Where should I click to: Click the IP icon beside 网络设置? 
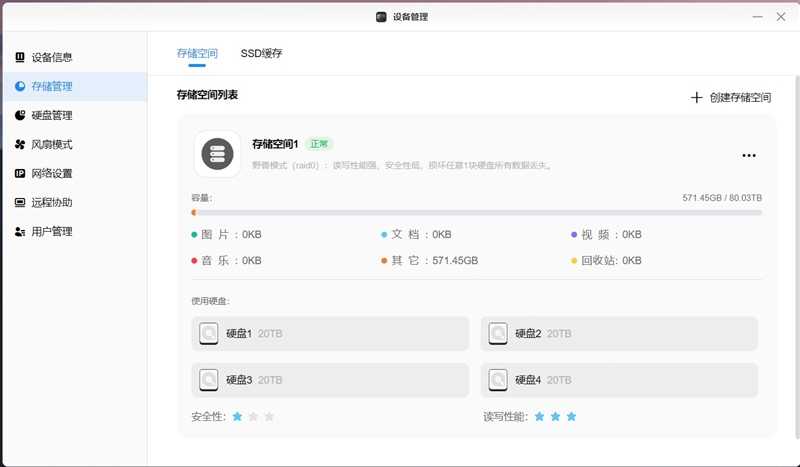point(20,174)
